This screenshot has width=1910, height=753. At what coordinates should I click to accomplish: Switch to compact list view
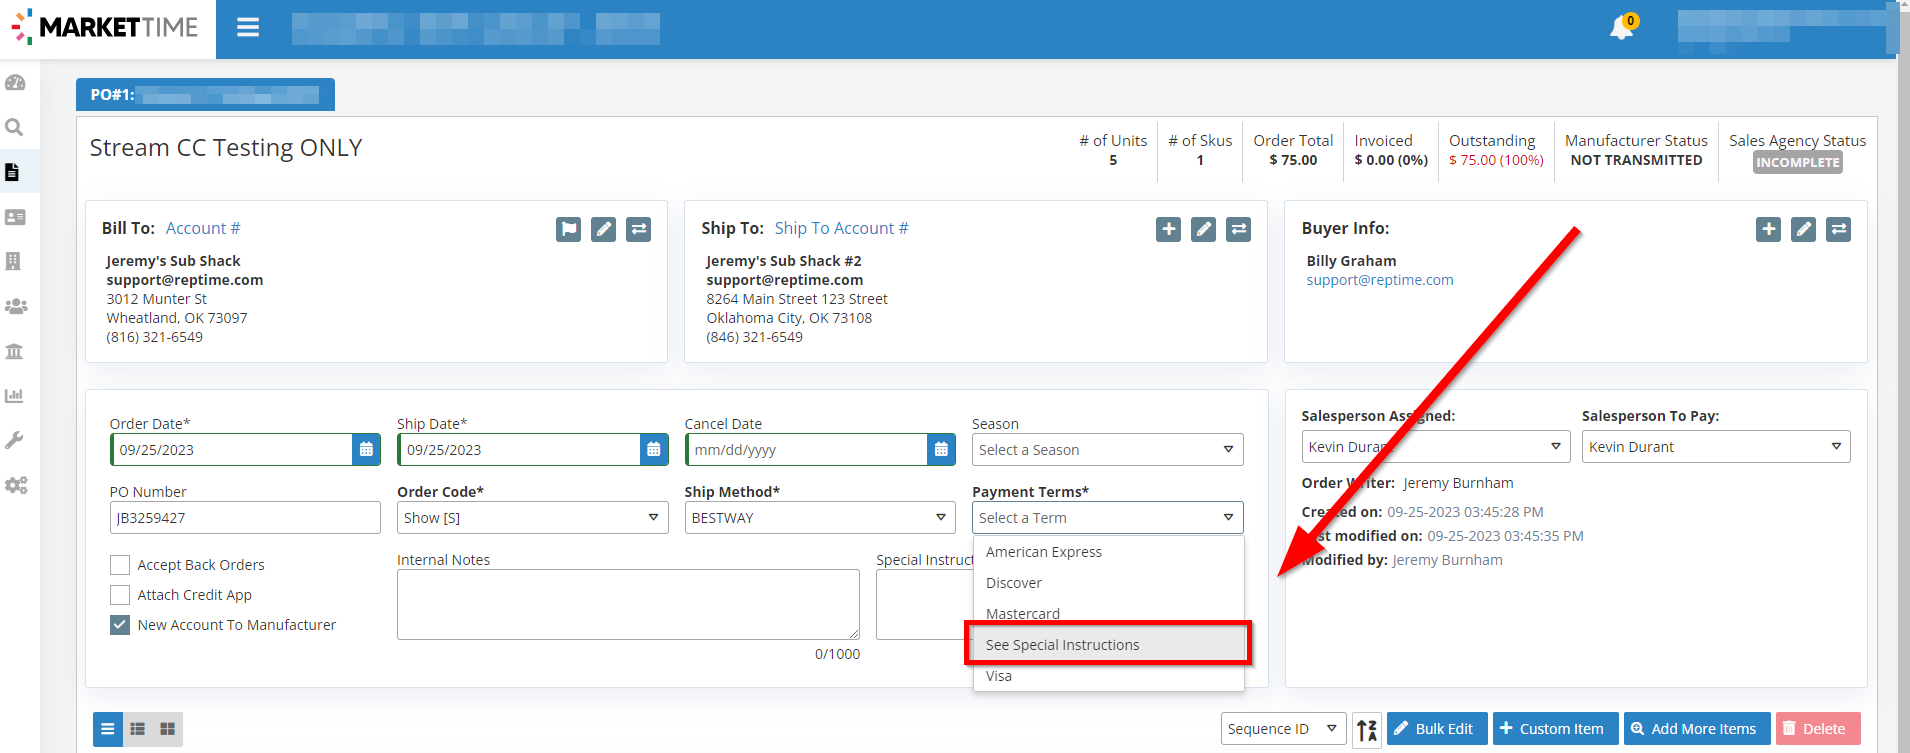pyautogui.click(x=108, y=729)
